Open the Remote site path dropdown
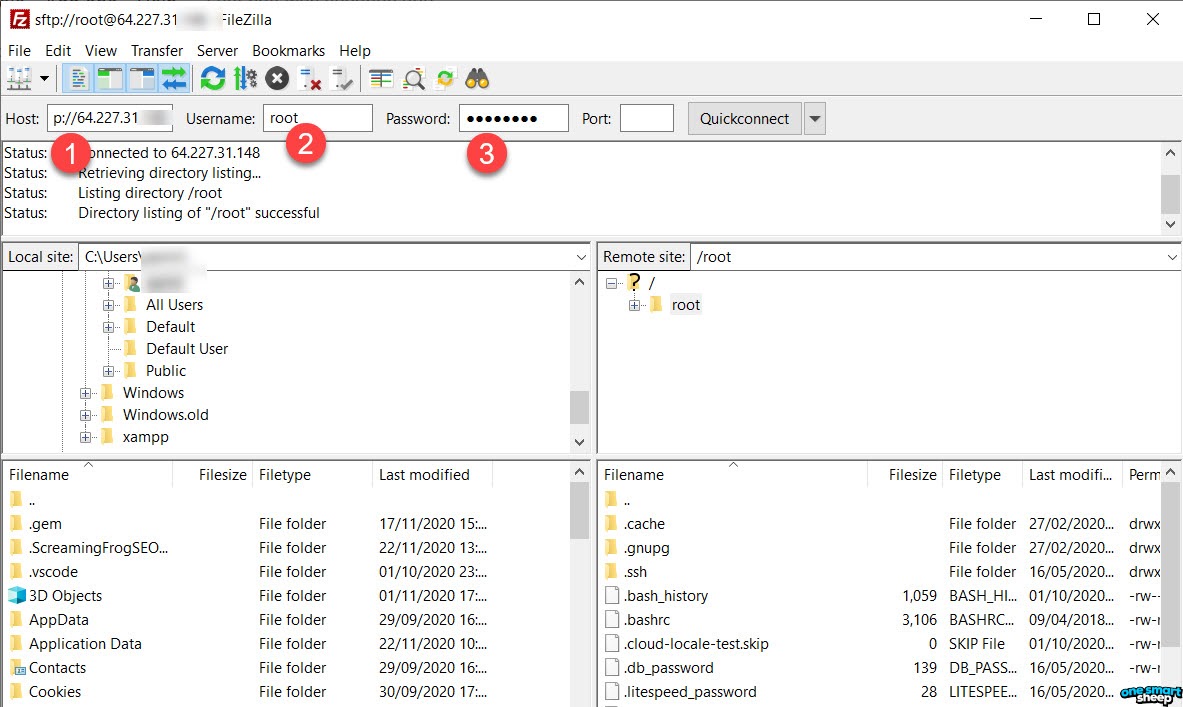 click(x=1172, y=257)
